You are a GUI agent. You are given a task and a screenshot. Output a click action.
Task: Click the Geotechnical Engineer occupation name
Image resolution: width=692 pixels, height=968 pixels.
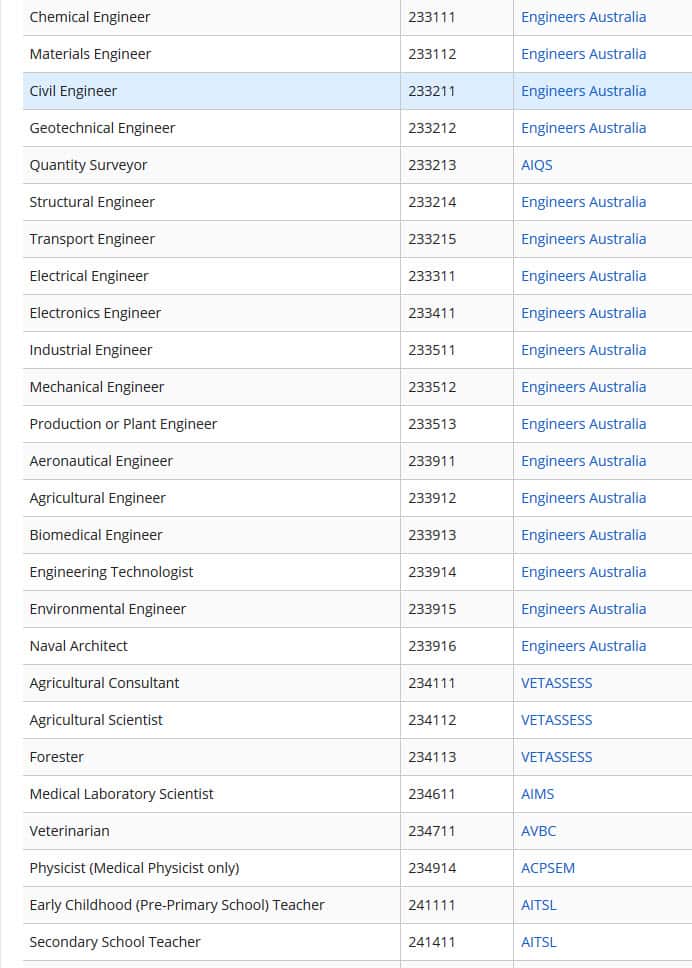(x=103, y=127)
